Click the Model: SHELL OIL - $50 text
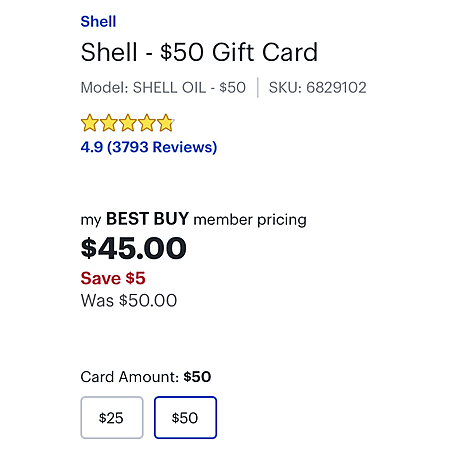Viewport: 450px width, 450px height. [x=163, y=88]
